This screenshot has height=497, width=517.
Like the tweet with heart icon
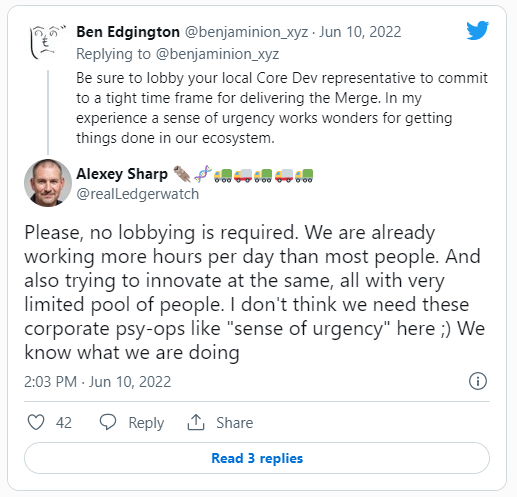(x=36, y=422)
